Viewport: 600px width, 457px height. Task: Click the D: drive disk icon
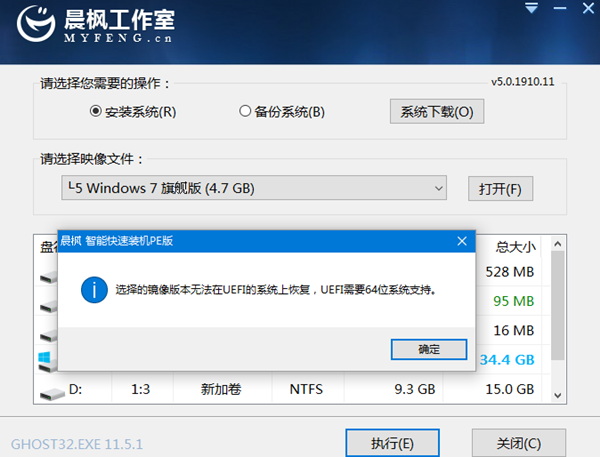(50, 389)
